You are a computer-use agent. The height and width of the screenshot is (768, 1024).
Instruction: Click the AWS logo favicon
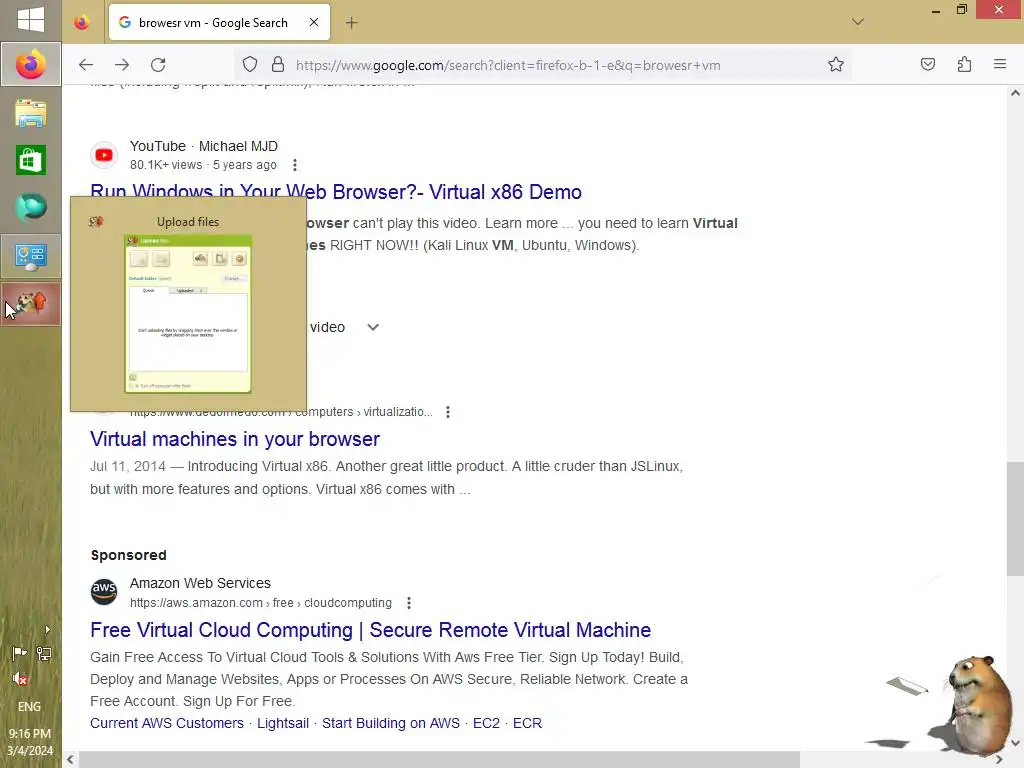coord(104,592)
